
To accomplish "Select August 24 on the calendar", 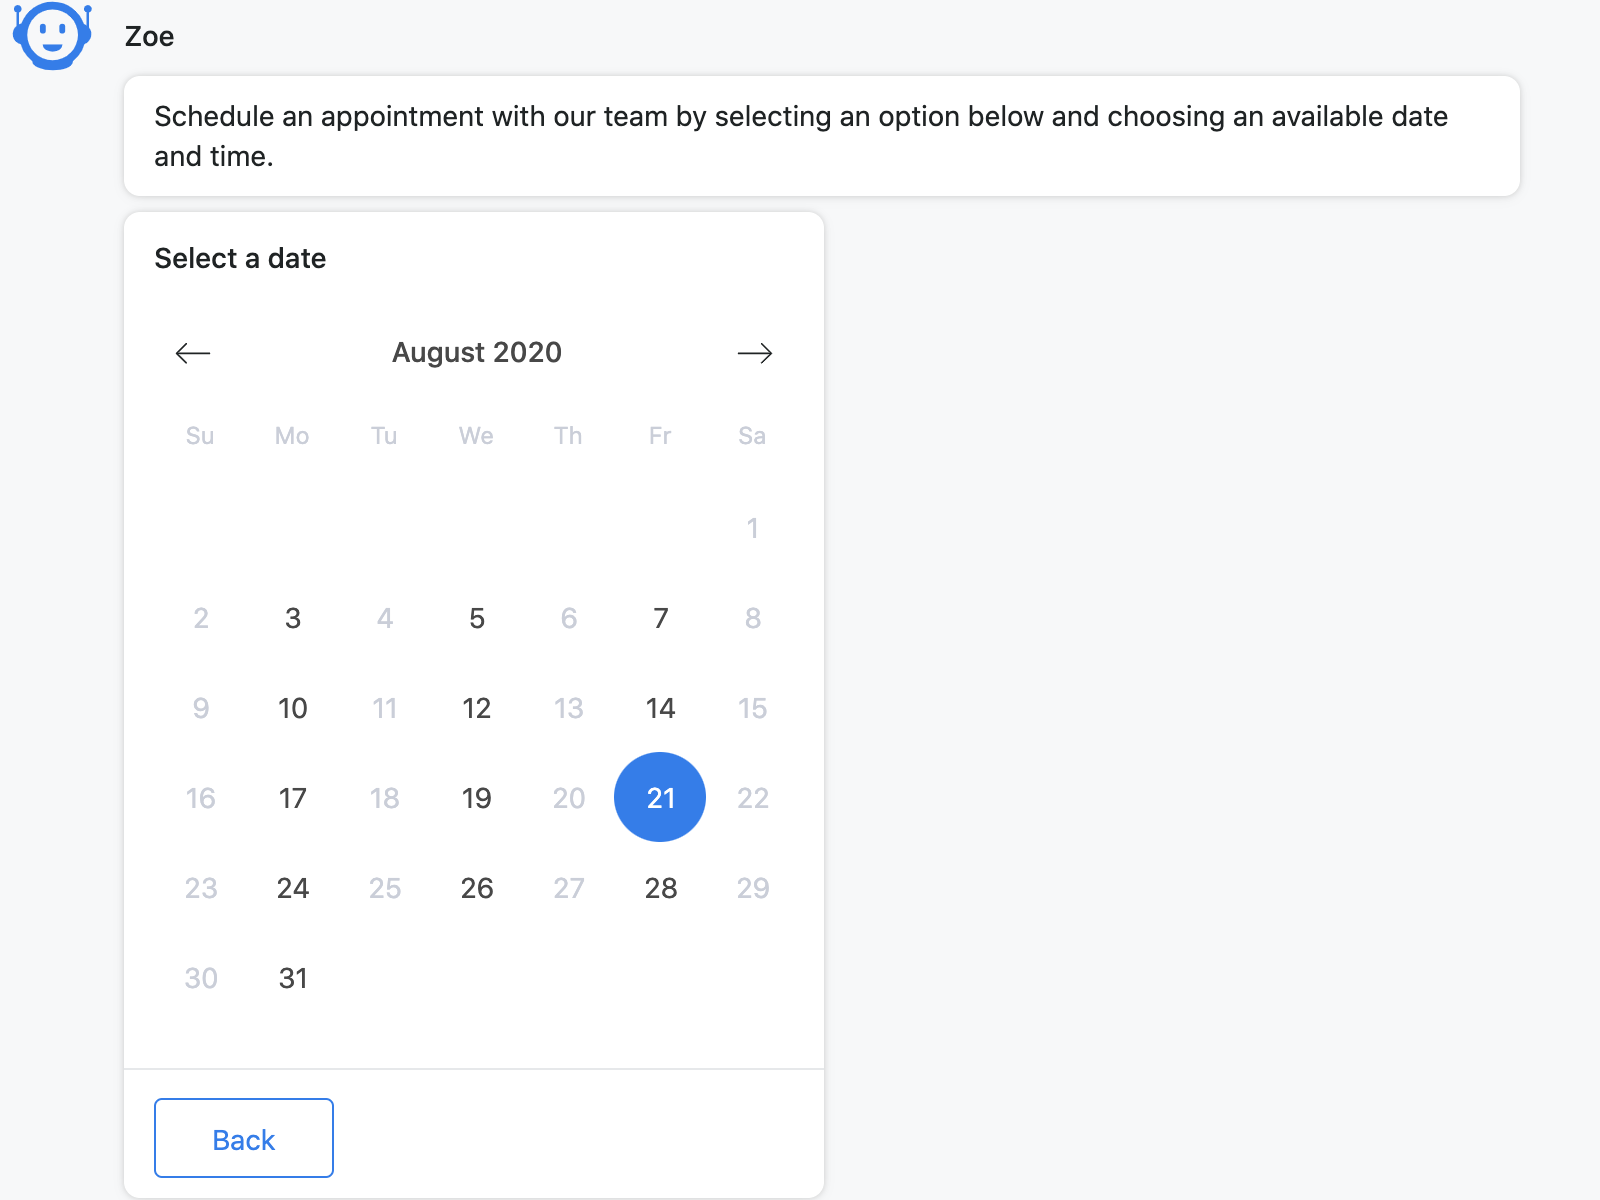I will (293, 888).
